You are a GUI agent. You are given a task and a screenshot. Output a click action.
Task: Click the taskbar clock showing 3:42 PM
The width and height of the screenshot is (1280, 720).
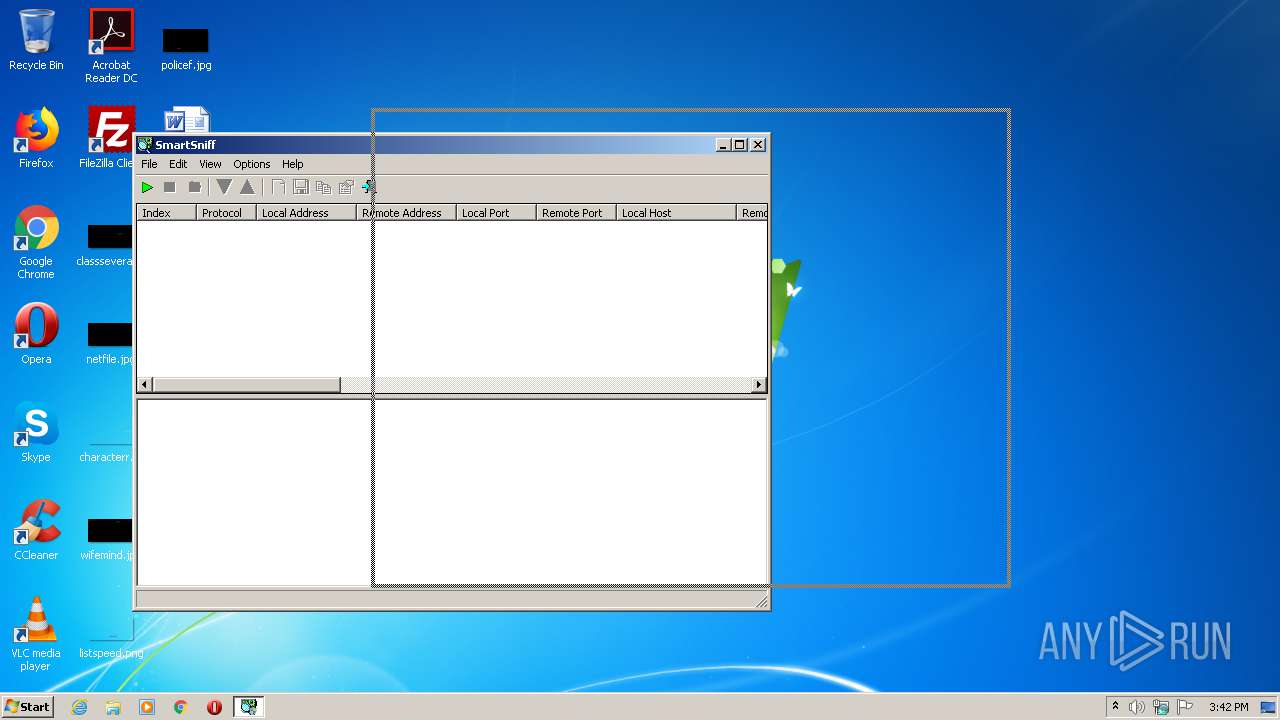1228,707
